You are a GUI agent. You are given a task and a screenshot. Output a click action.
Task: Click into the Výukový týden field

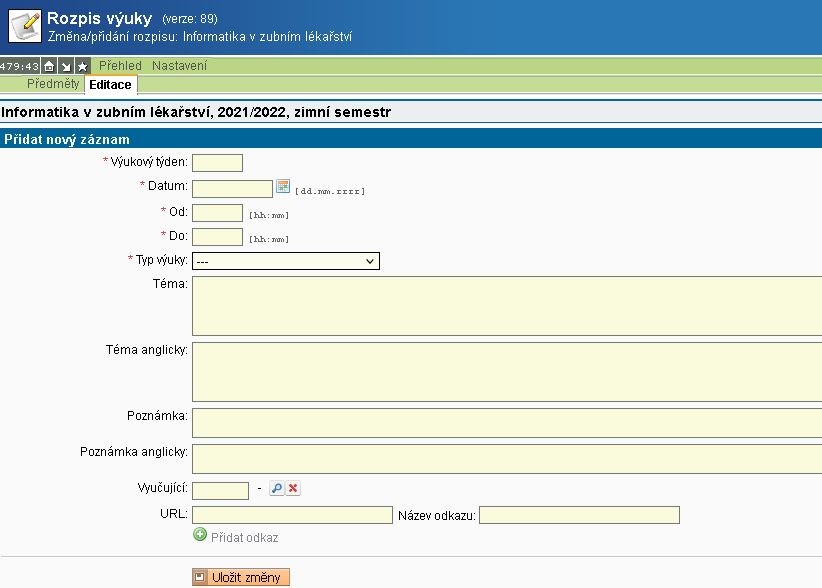pos(217,163)
